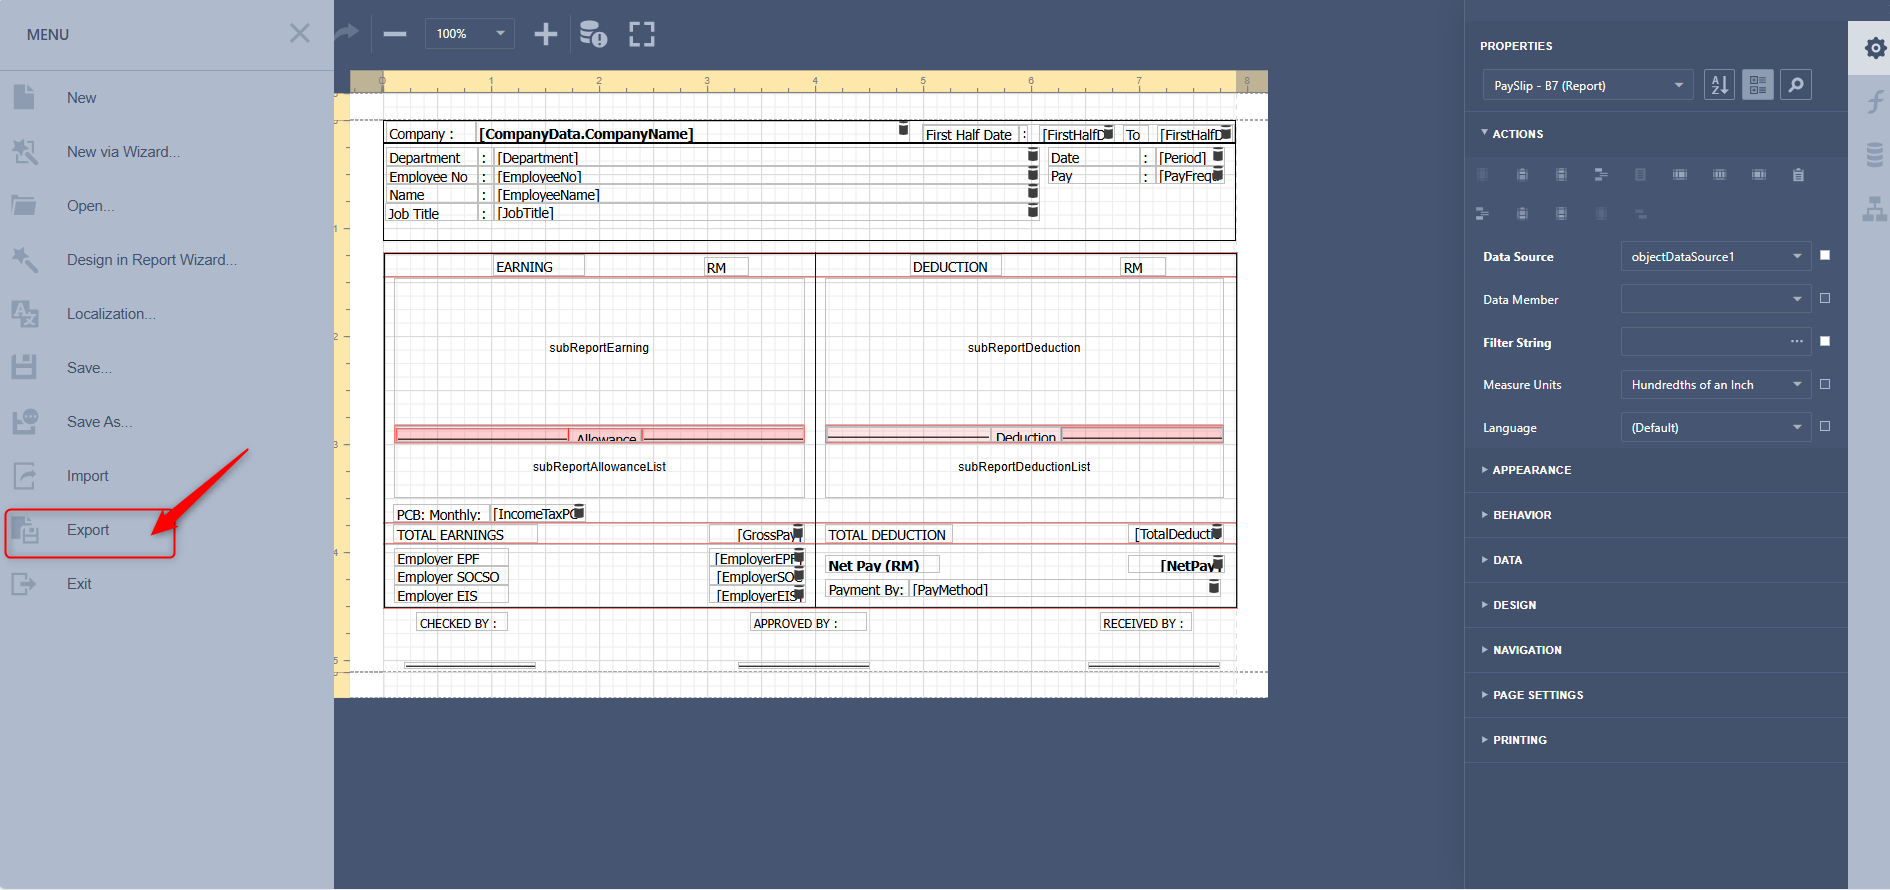This screenshot has width=1890, height=890.
Task: Click the redo arrow in toolbar
Action: click(x=346, y=33)
